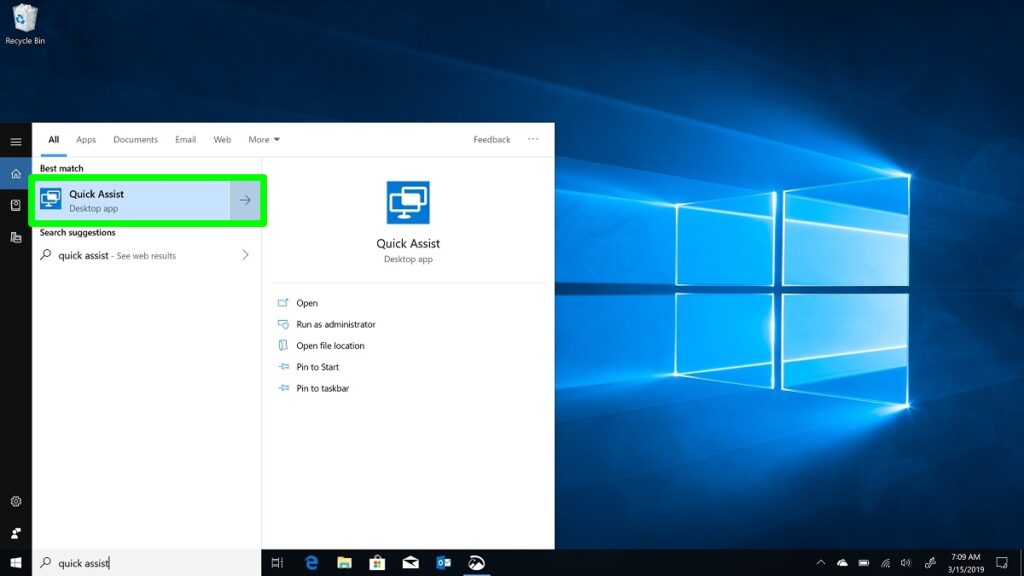Screen dimensions: 1024x576
Task: Pin Quick Assist to Start
Action: [317, 367]
